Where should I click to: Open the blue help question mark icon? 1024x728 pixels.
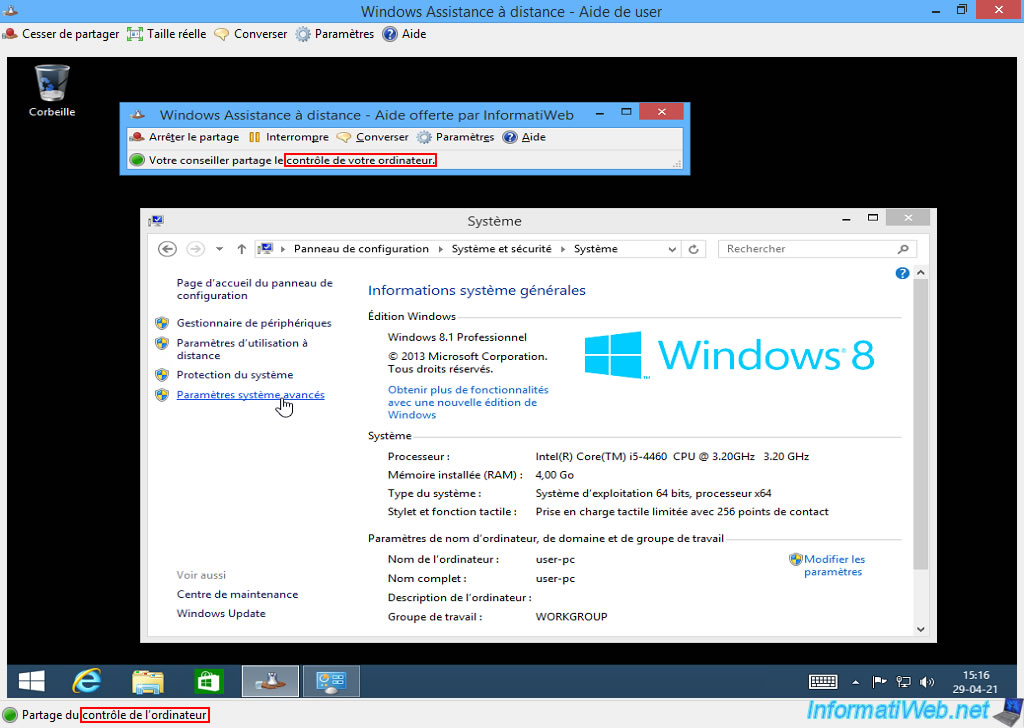point(902,273)
